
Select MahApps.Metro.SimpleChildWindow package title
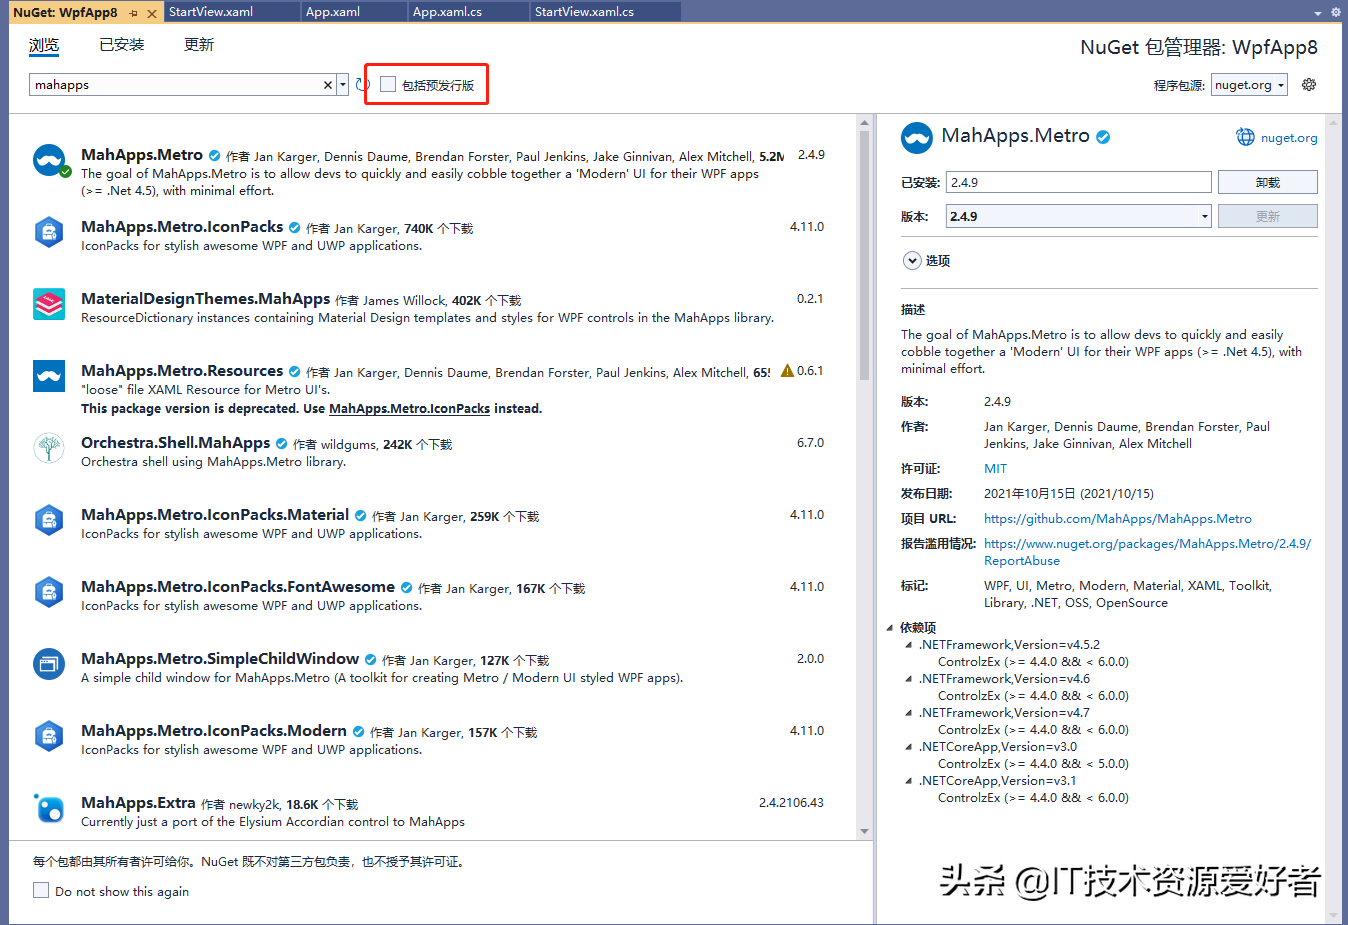(x=220, y=659)
